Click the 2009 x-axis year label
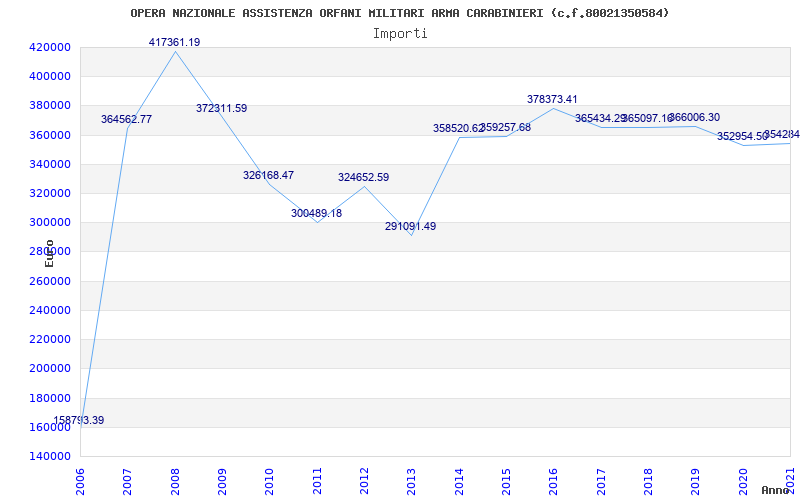This screenshot has height=500, width=800. [x=222, y=482]
